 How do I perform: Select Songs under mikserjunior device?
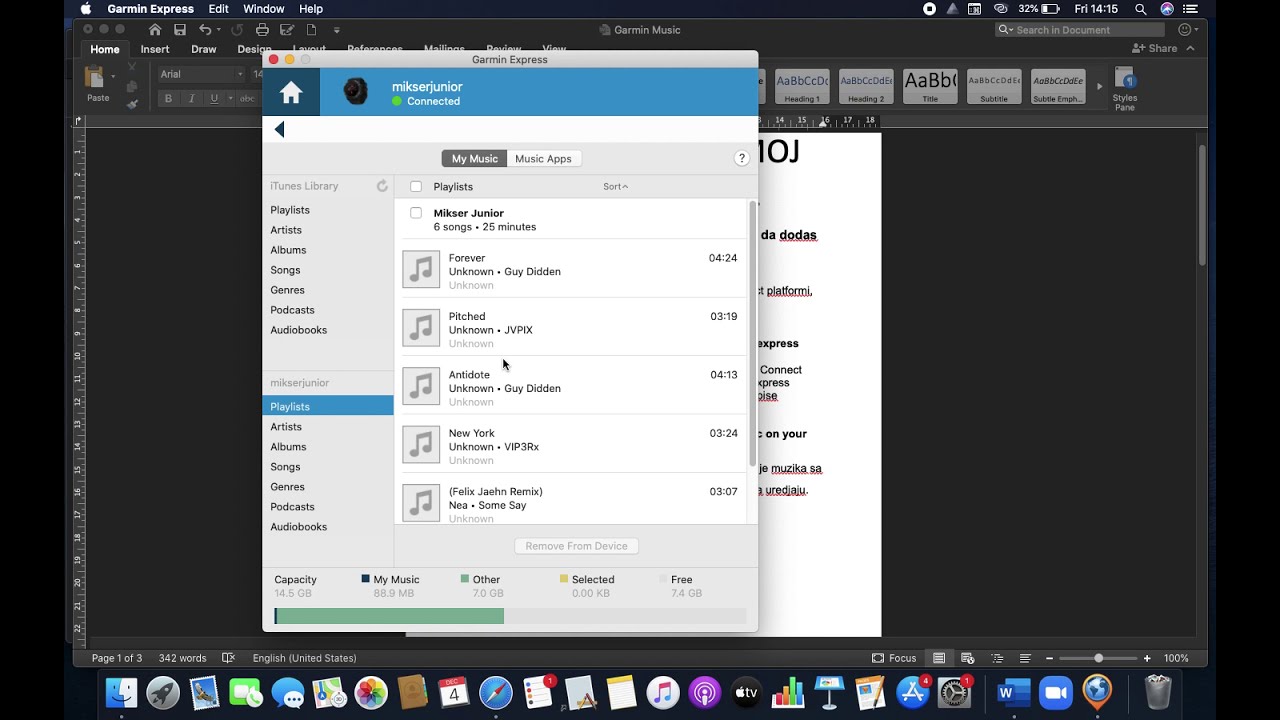click(x=285, y=467)
